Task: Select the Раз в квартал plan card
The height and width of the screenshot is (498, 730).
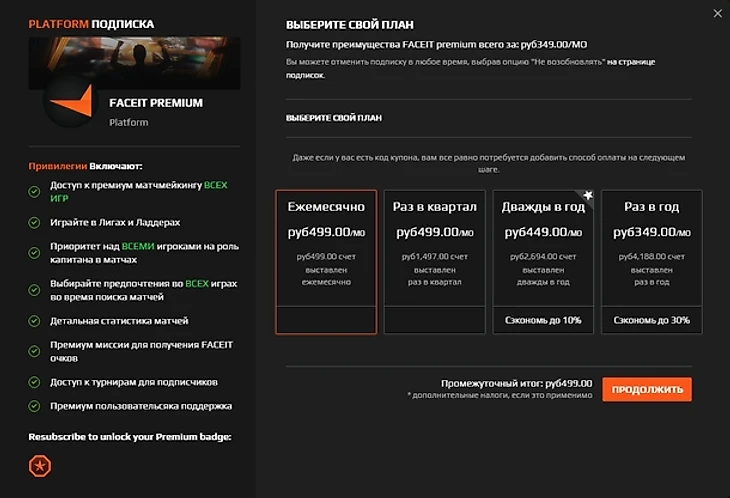Action: point(434,262)
